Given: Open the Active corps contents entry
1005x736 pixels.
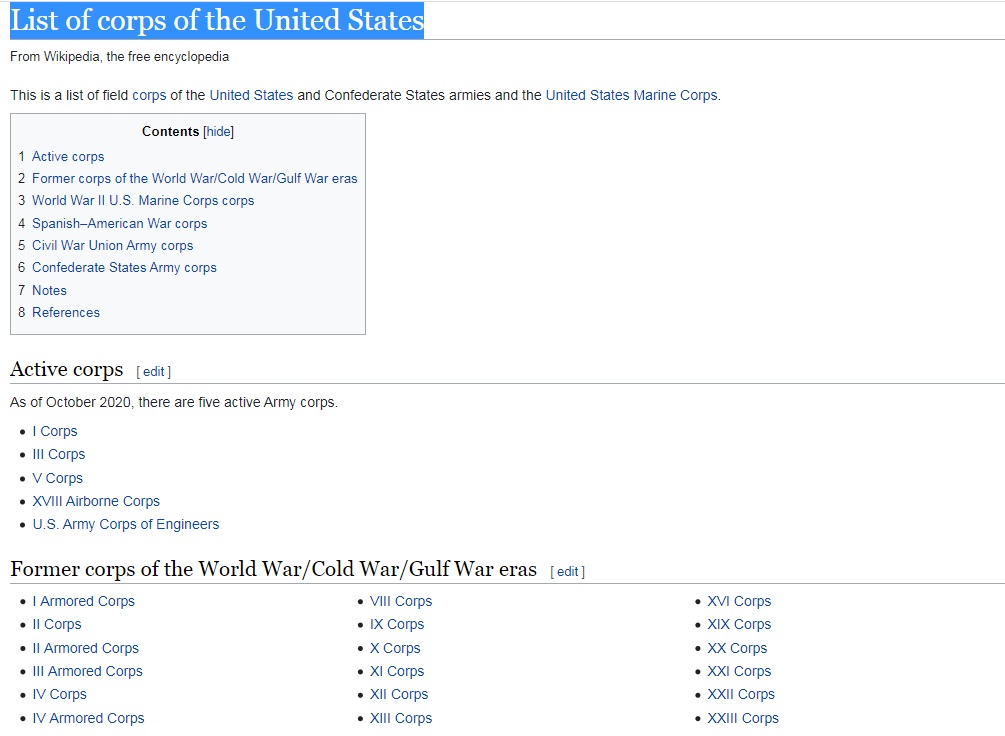Looking at the screenshot, I should pyautogui.click(x=68, y=156).
